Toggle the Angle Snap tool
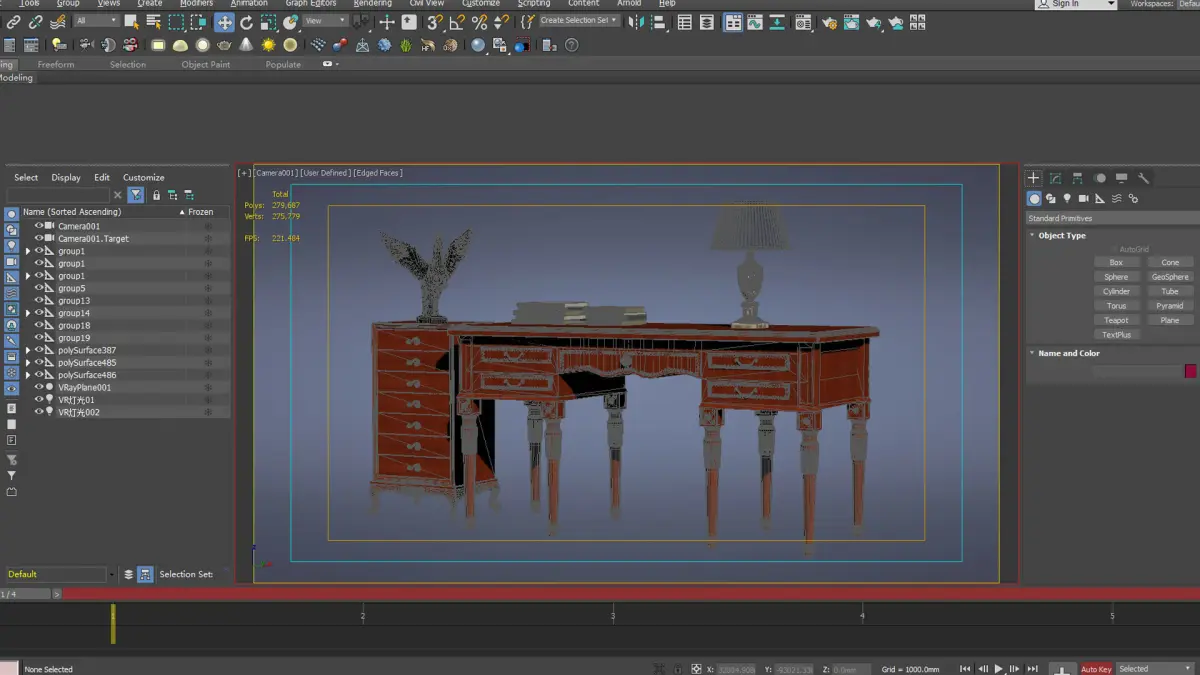The width and height of the screenshot is (1200, 675). pyautogui.click(x=456, y=22)
